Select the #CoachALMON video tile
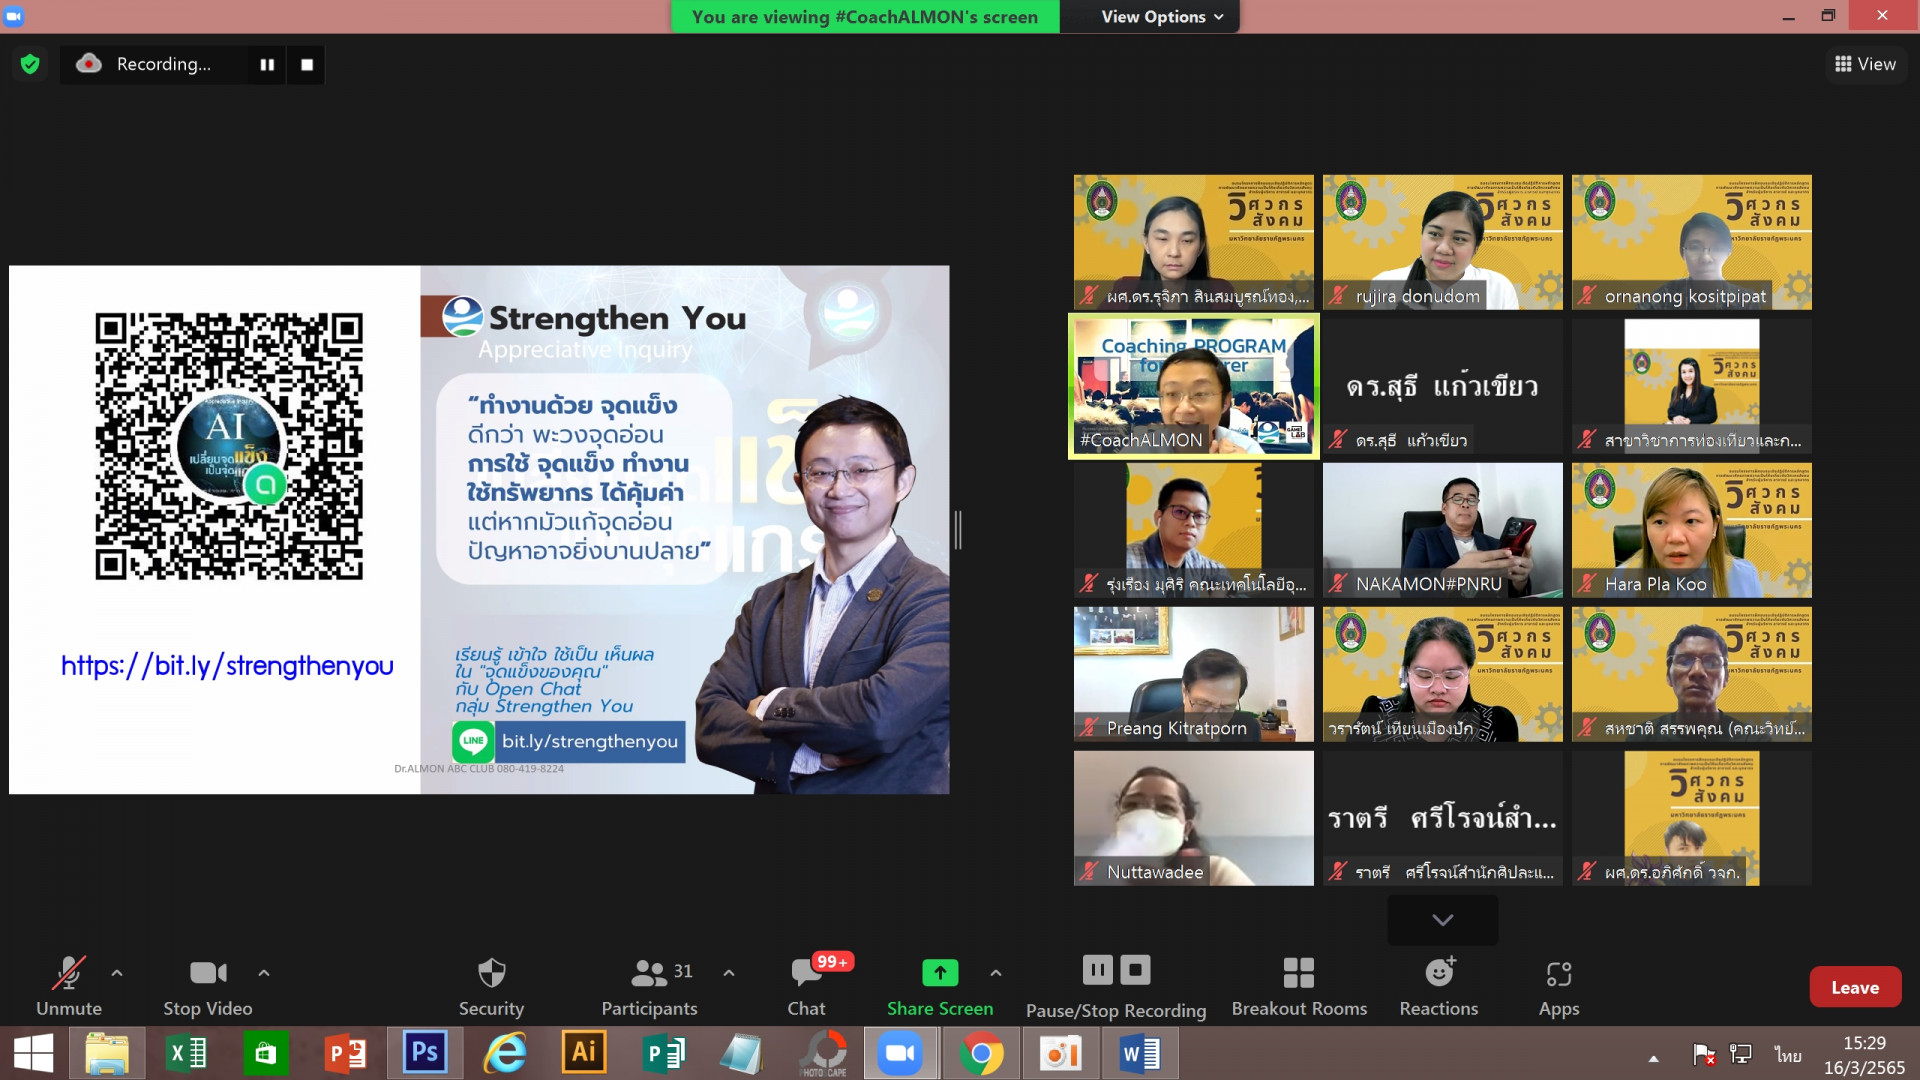1920x1080 pixels. pos(1194,387)
